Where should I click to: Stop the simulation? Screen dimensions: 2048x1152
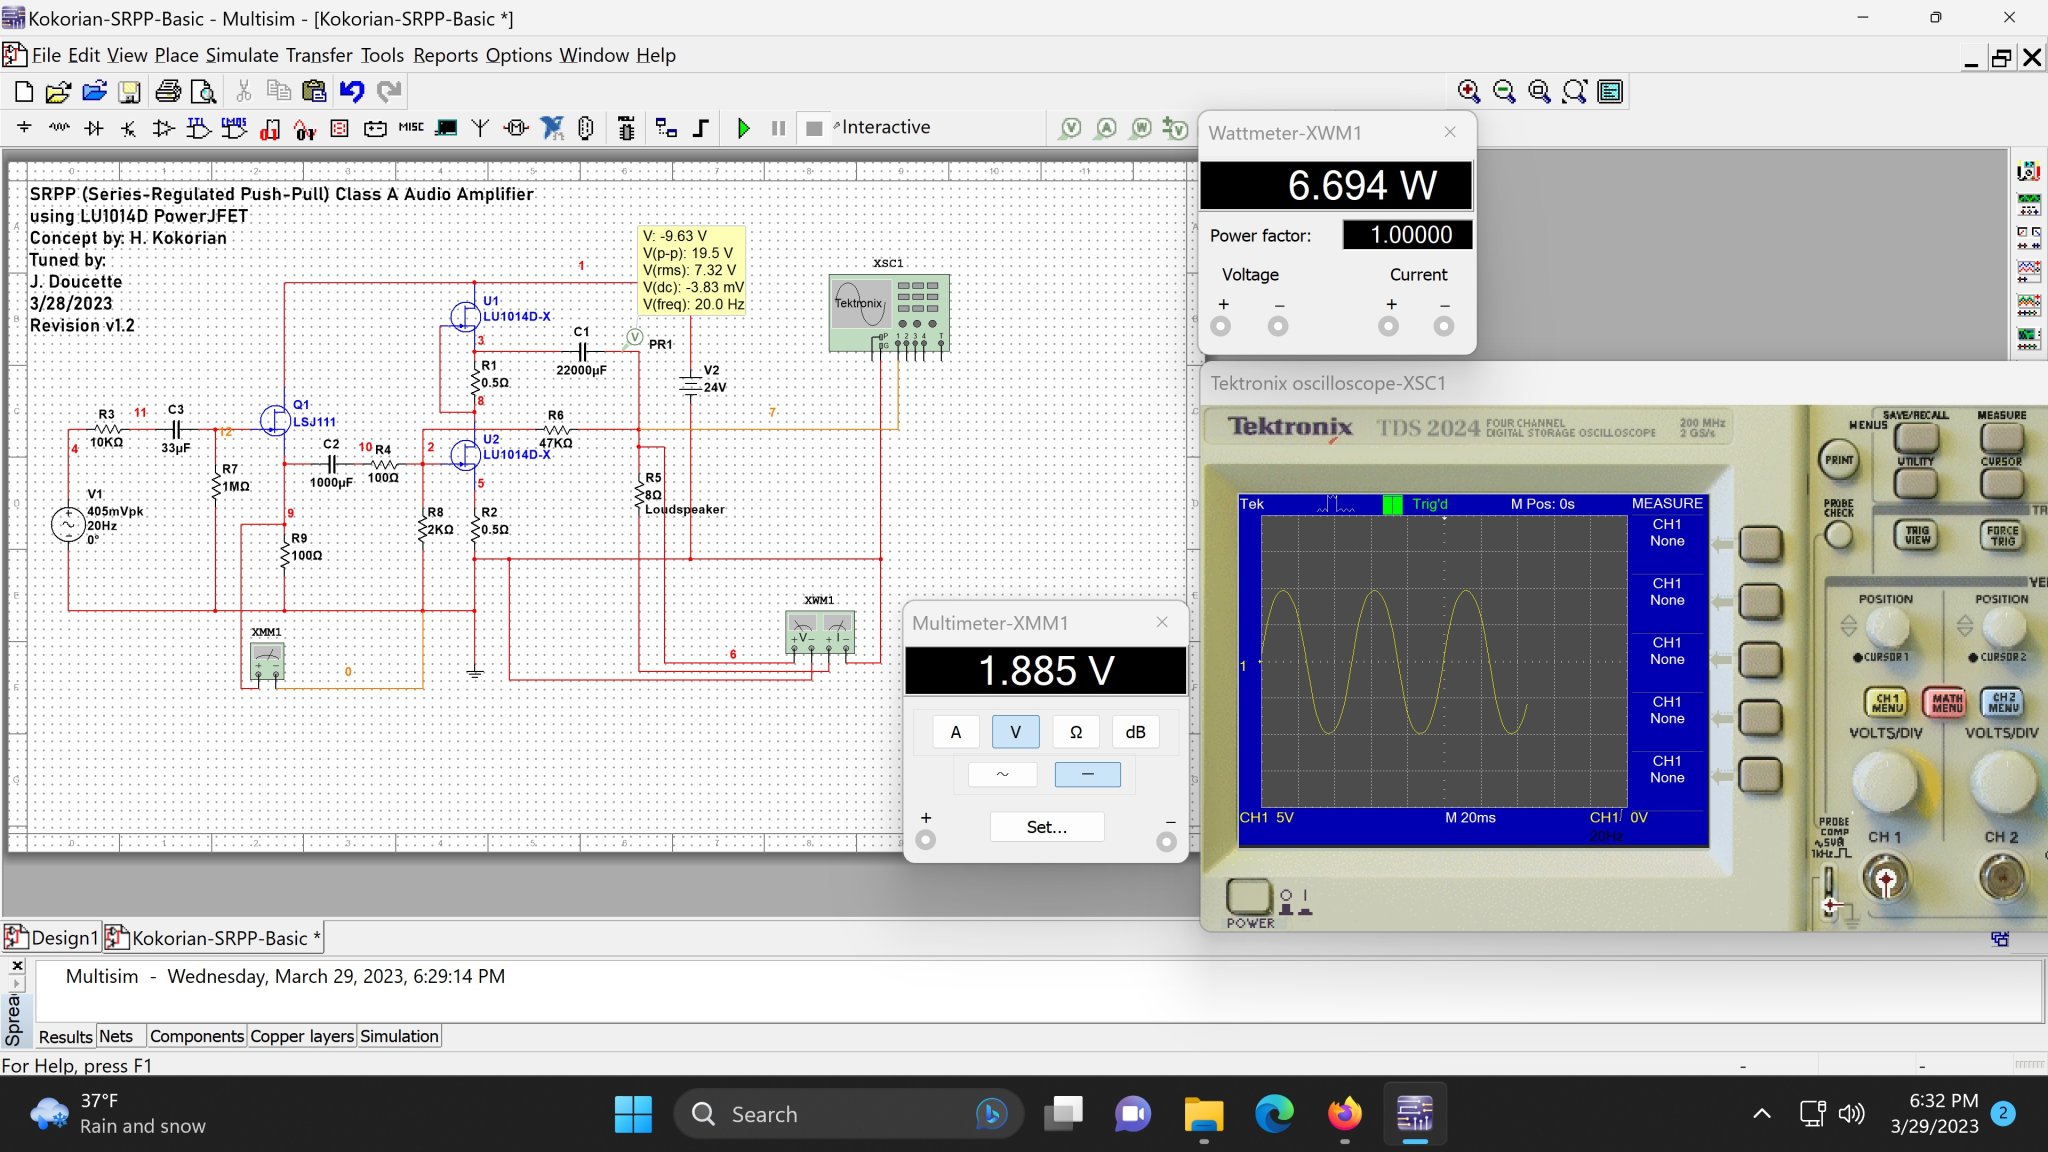tap(814, 128)
